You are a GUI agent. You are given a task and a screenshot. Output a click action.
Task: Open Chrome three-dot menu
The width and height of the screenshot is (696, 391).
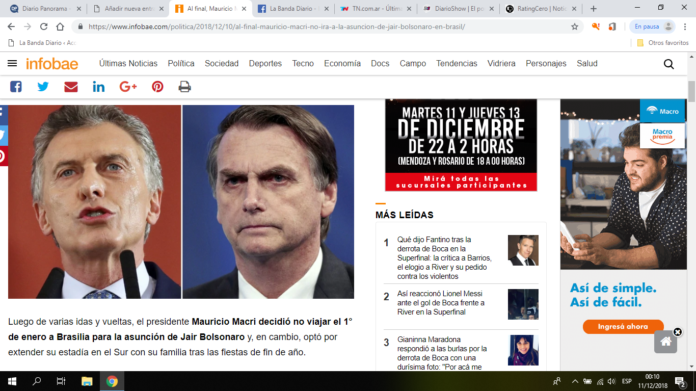(x=685, y=27)
